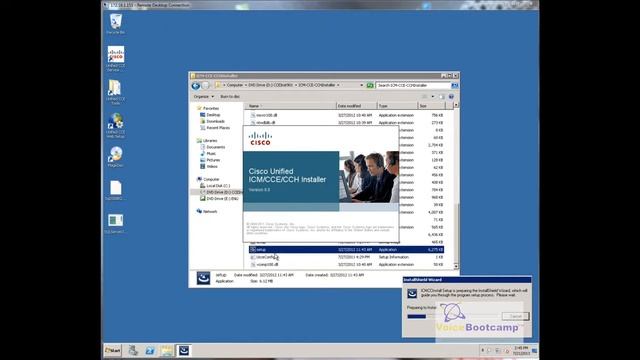
Task: Open address bar history dropdown arrow
Action: [x=362, y=85]
